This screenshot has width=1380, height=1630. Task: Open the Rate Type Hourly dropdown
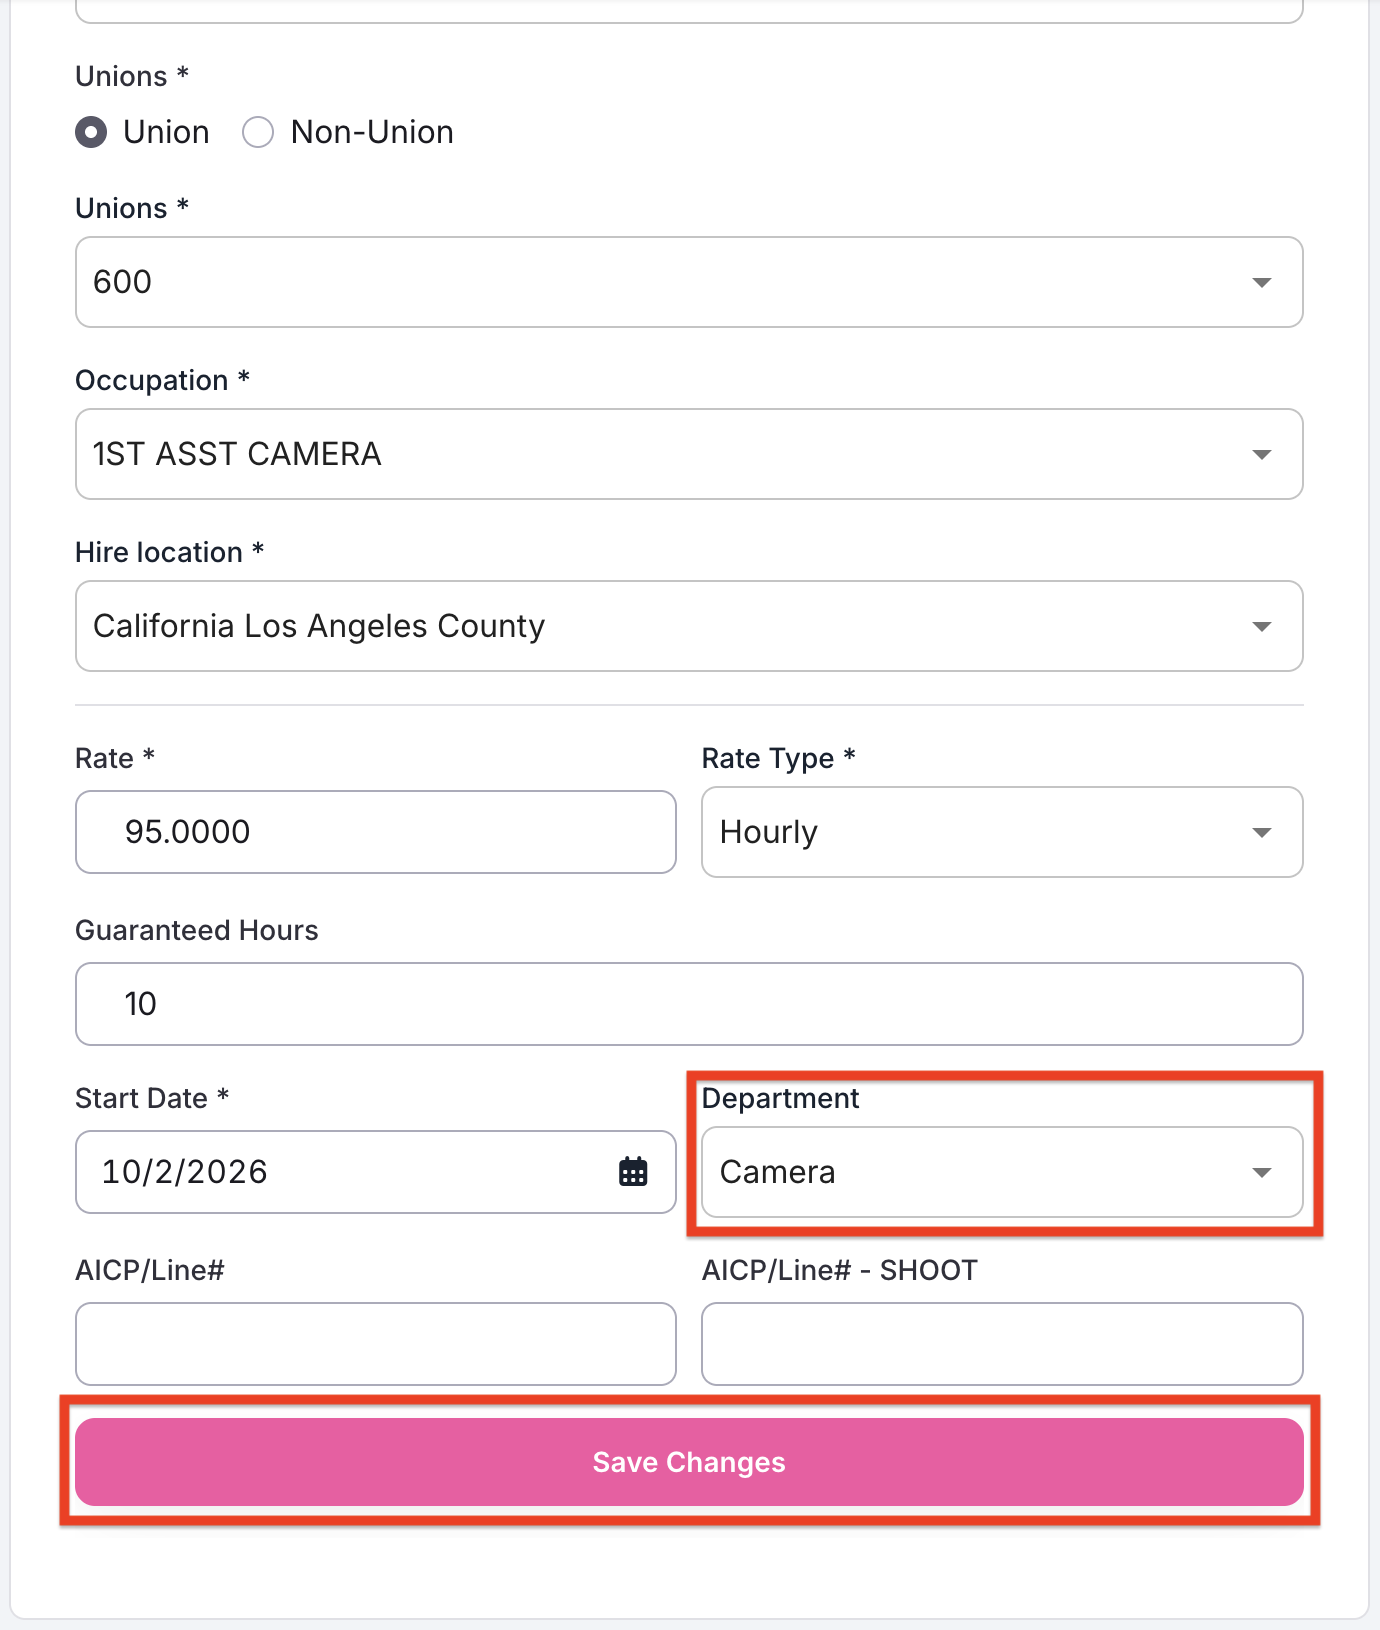(x=1002, y=832)
